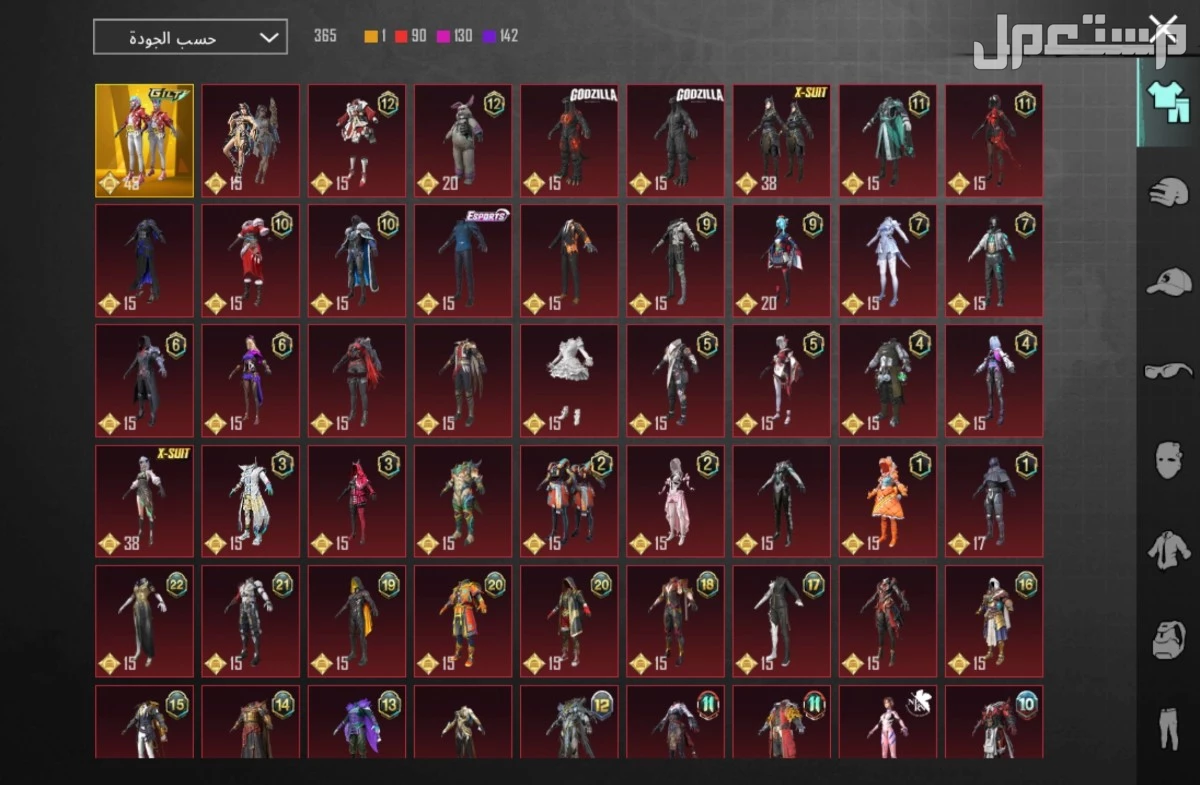Image resolution: width=1200 pixels, height=785 pixels.
Task: Select the white X-SUIT outfit
Action: tap(144, 501)
